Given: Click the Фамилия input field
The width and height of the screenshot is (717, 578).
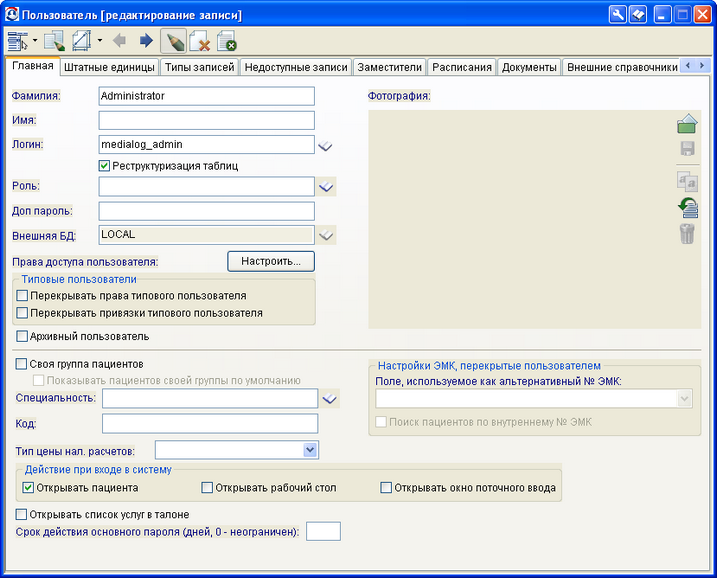Looking at the screenshot, I should pyautogui.click(x=207, y=96).
